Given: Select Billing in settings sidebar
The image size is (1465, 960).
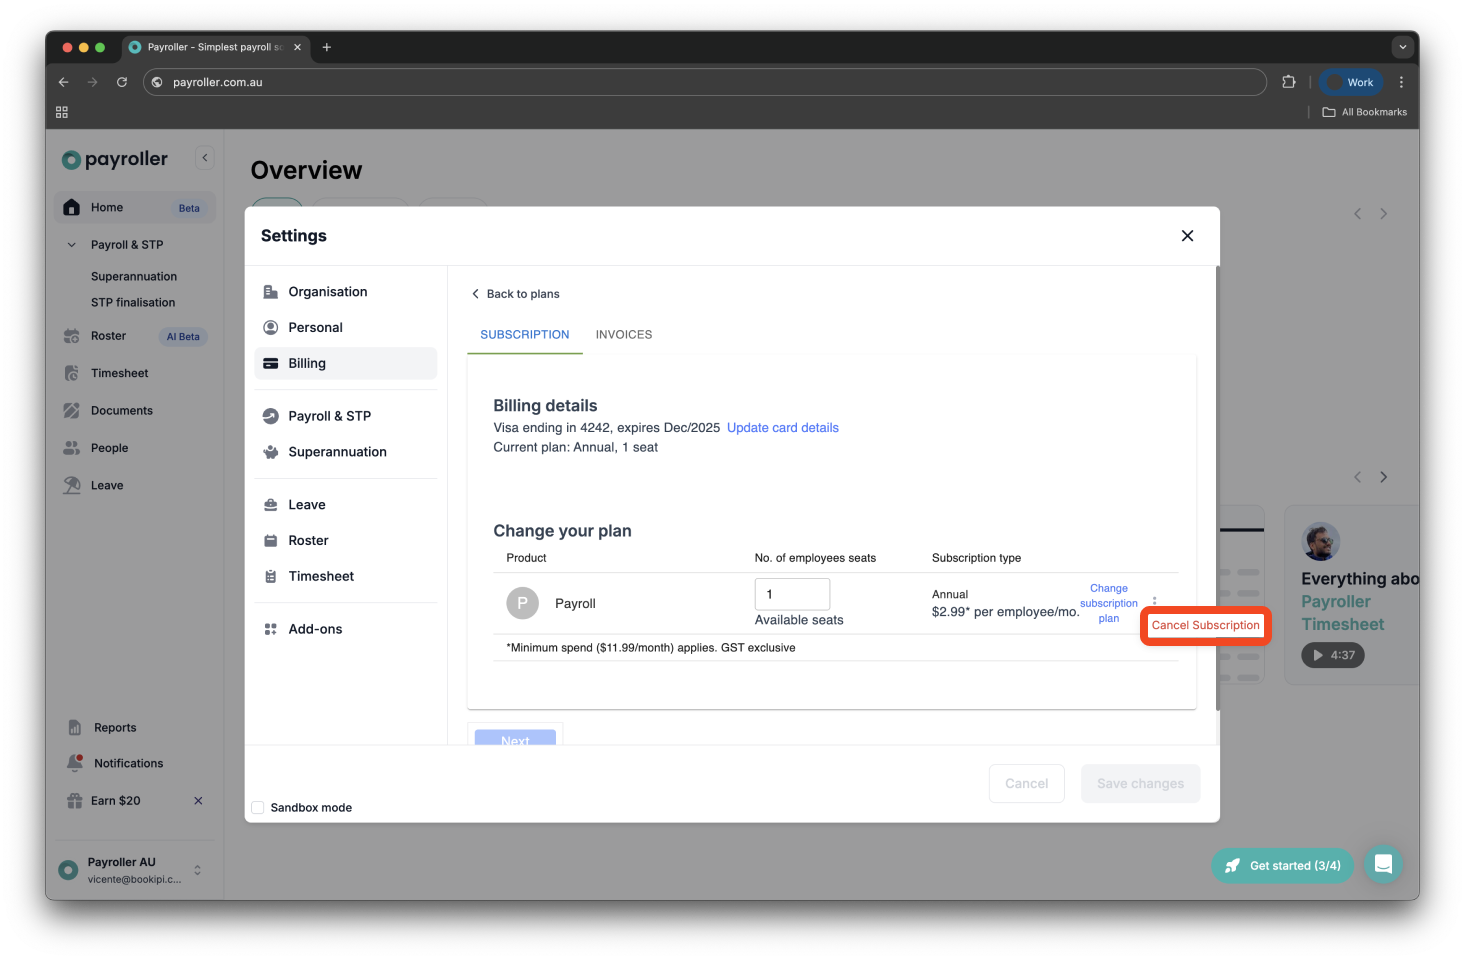Looking at the screenshot, I should pos(345,364).
